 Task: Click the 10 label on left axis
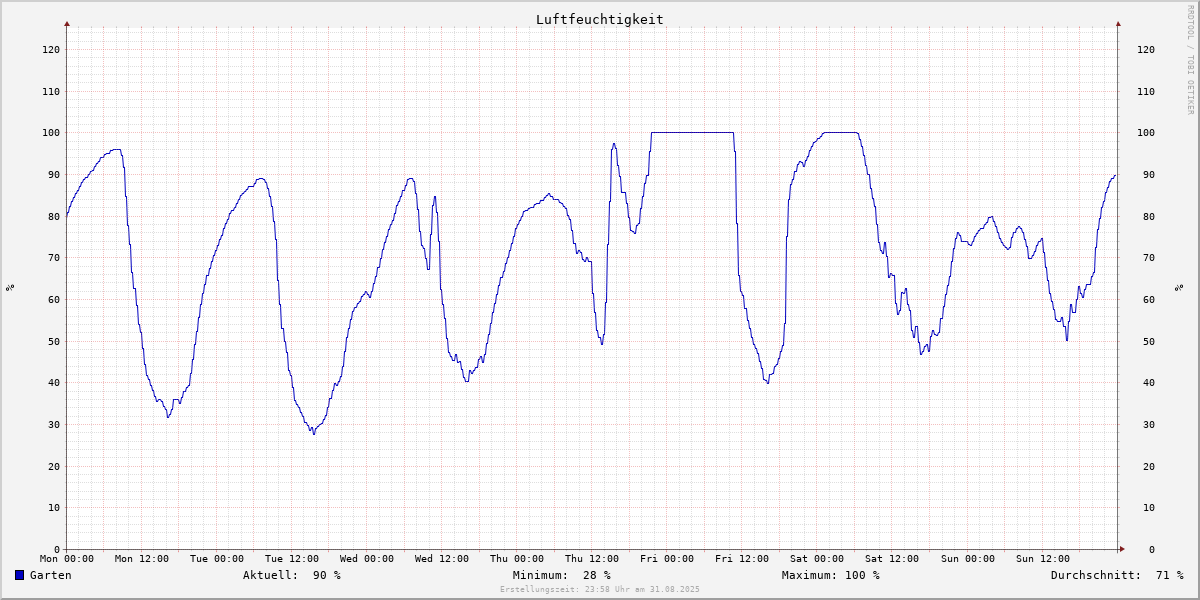pos(54,508)
